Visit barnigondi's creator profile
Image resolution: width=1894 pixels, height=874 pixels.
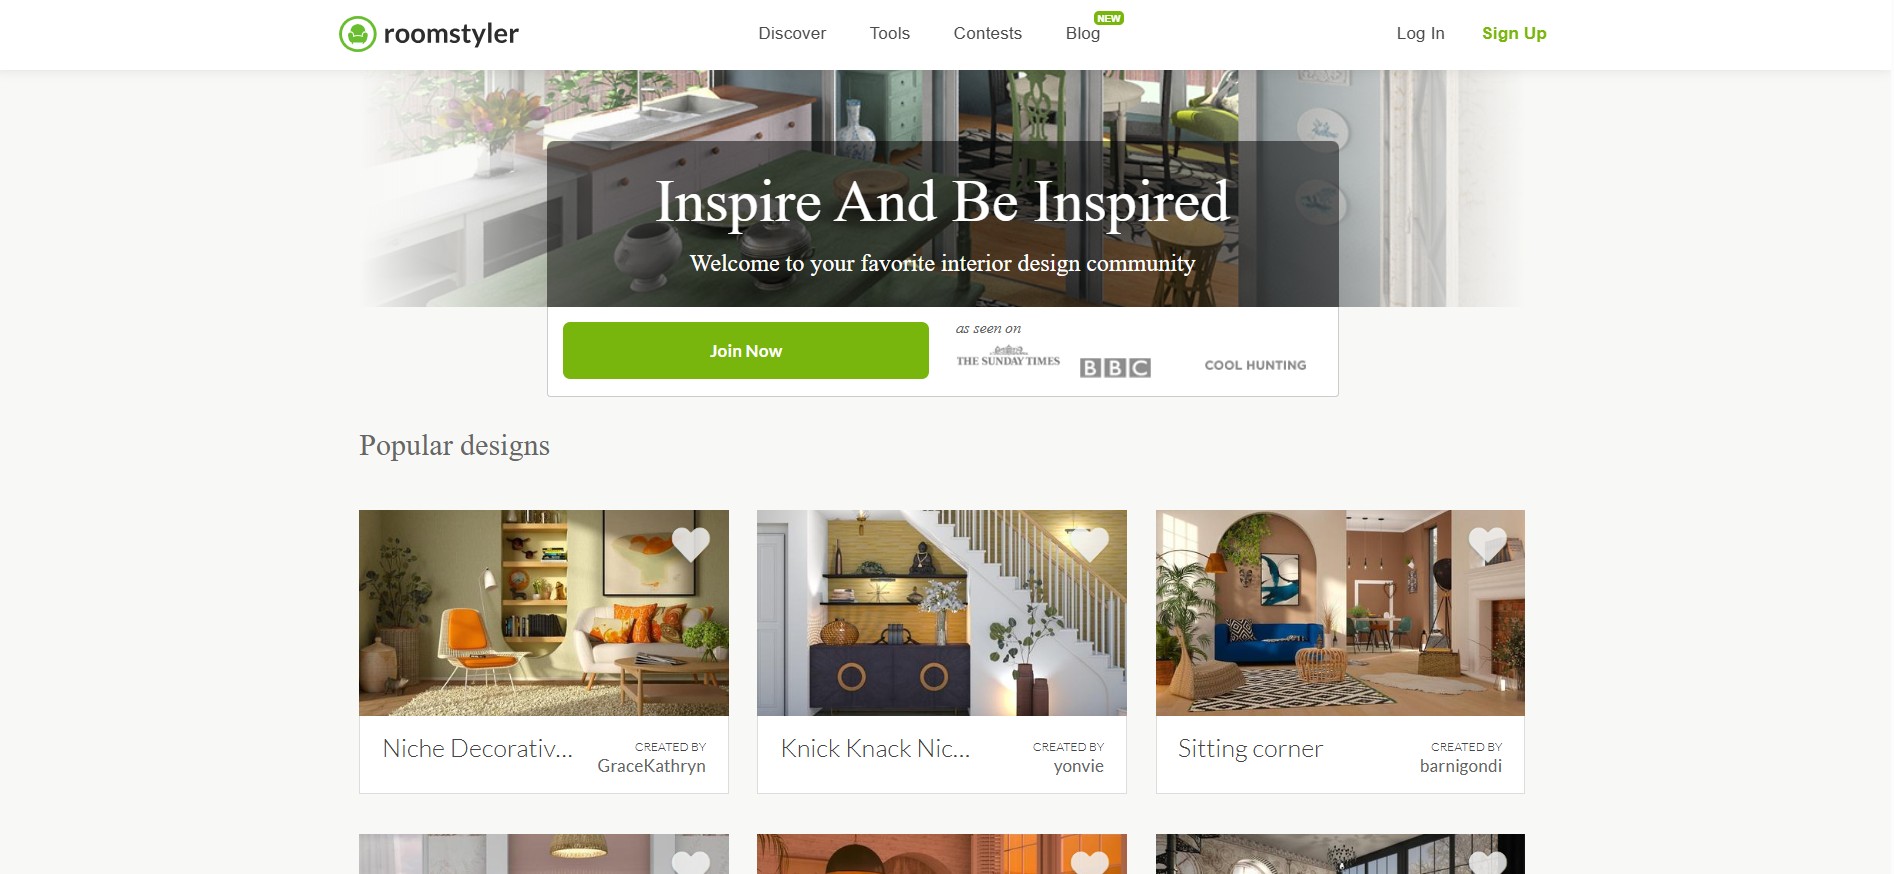[1460, 766]
